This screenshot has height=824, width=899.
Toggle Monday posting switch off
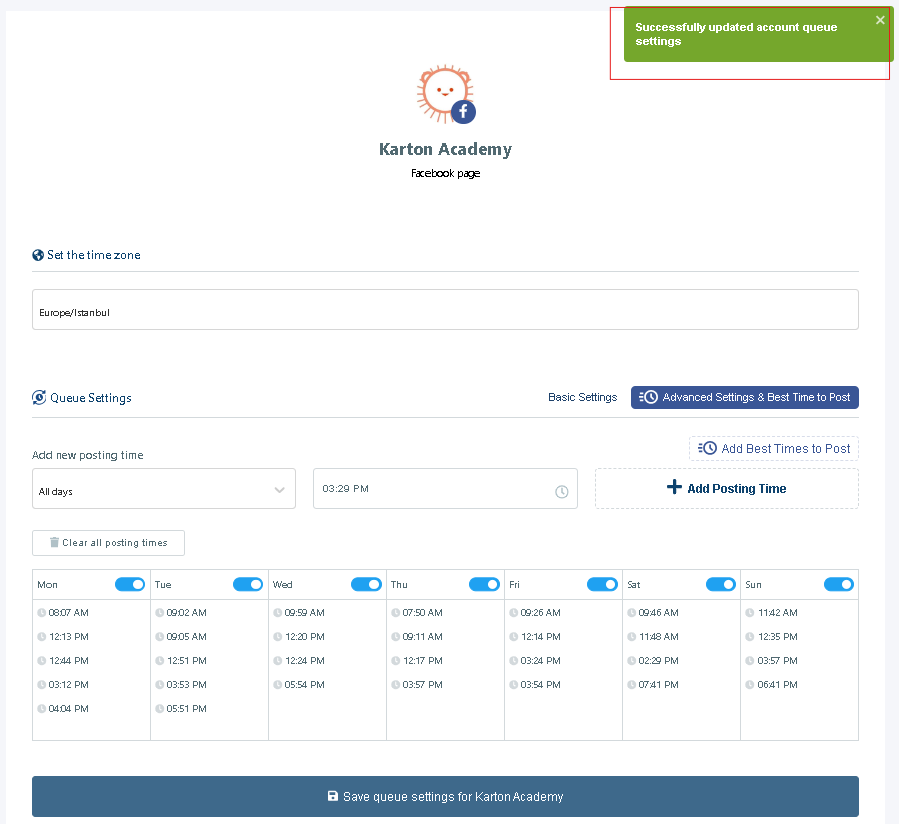click(130, 584)
